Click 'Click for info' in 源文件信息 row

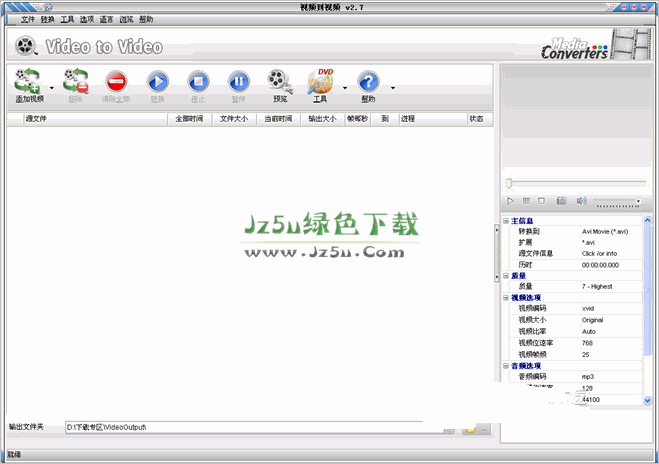pos(599,253)
